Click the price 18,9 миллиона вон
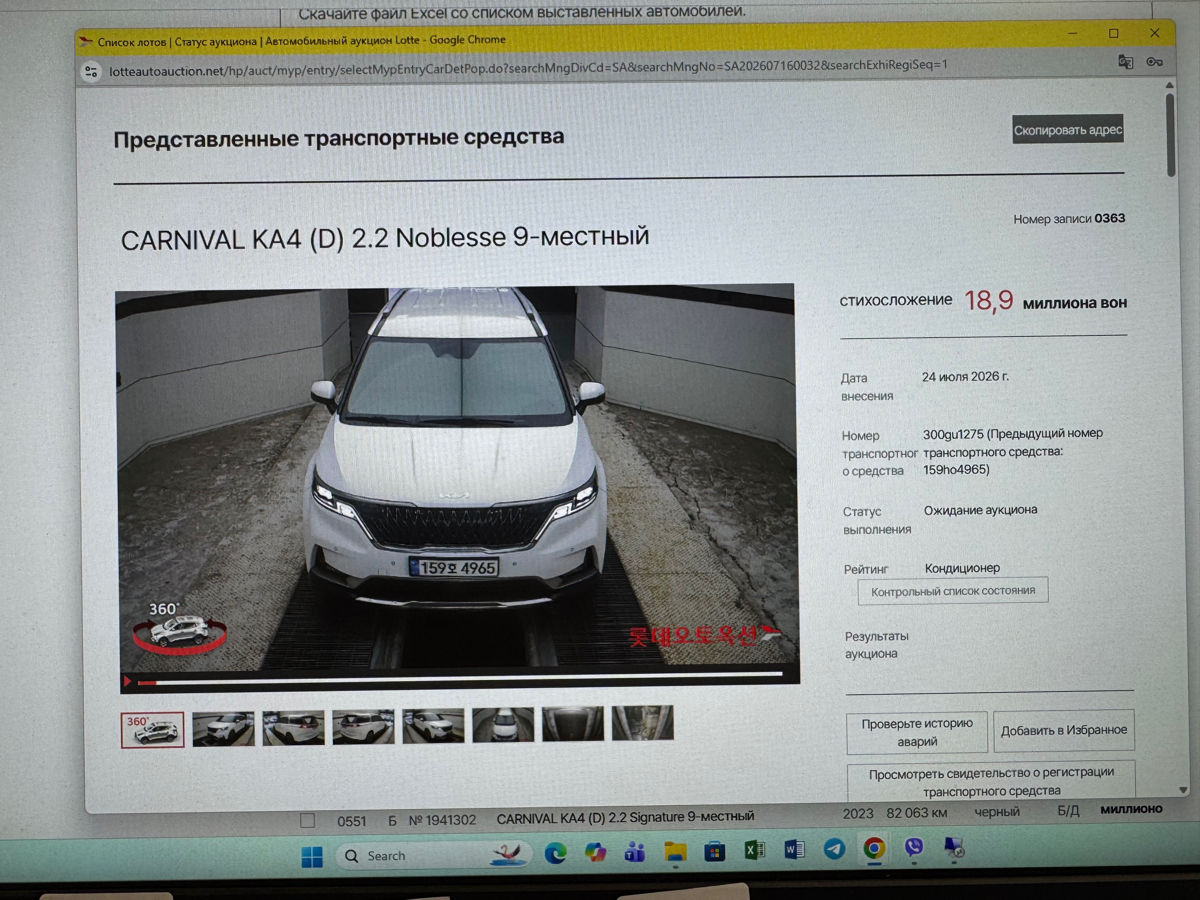The height and width of the screenshot is (900, 1200). tap(1045, 301)
